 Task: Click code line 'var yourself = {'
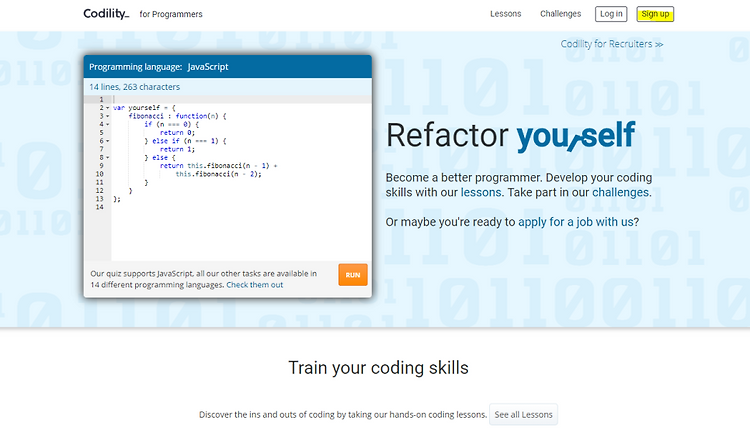tap(144, 108)
